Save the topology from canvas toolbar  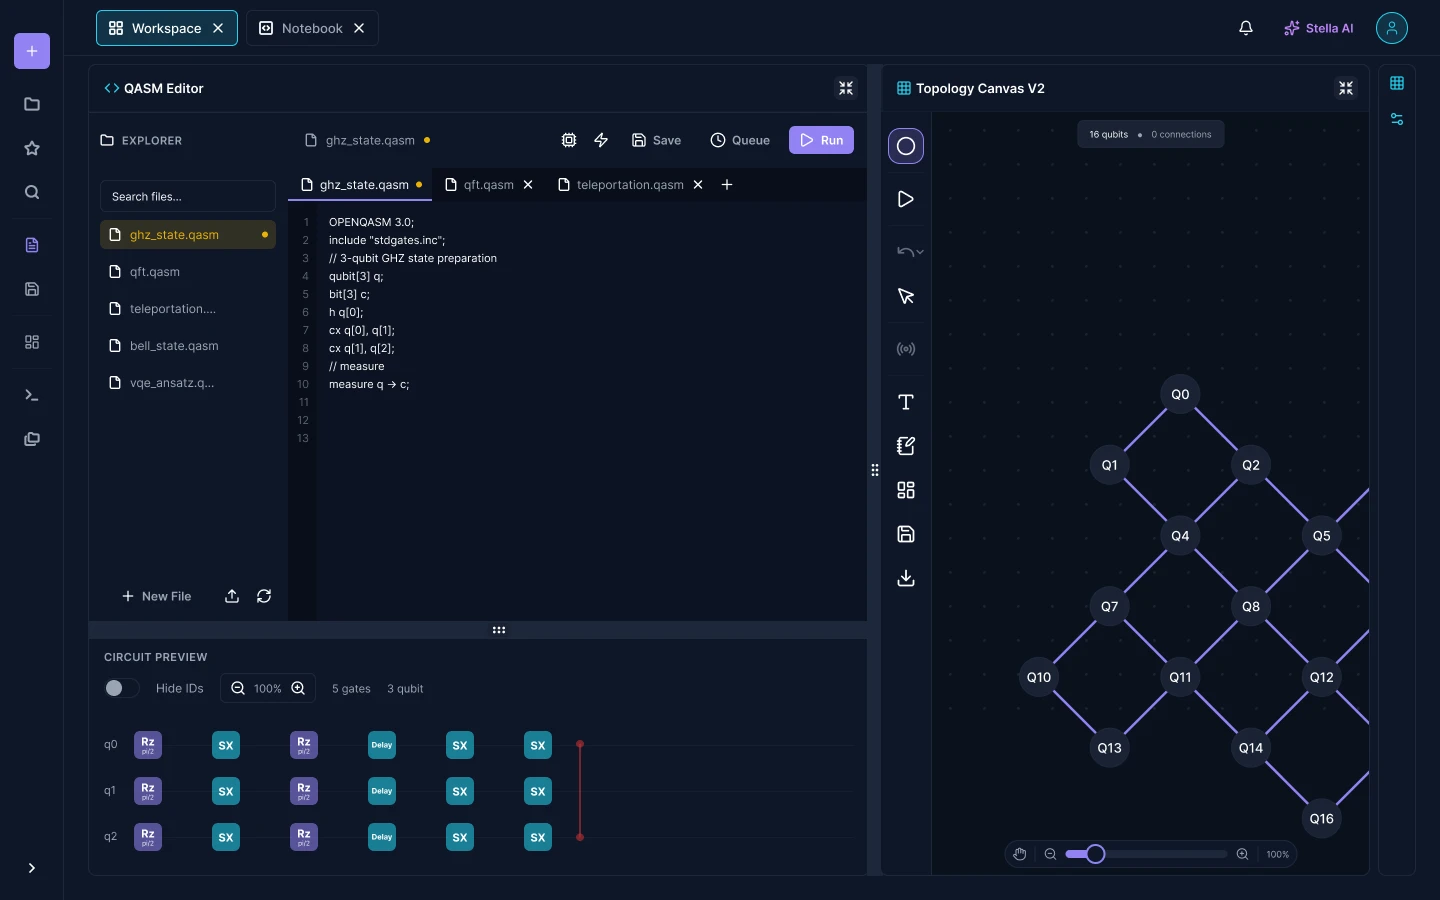coord(906,534)
